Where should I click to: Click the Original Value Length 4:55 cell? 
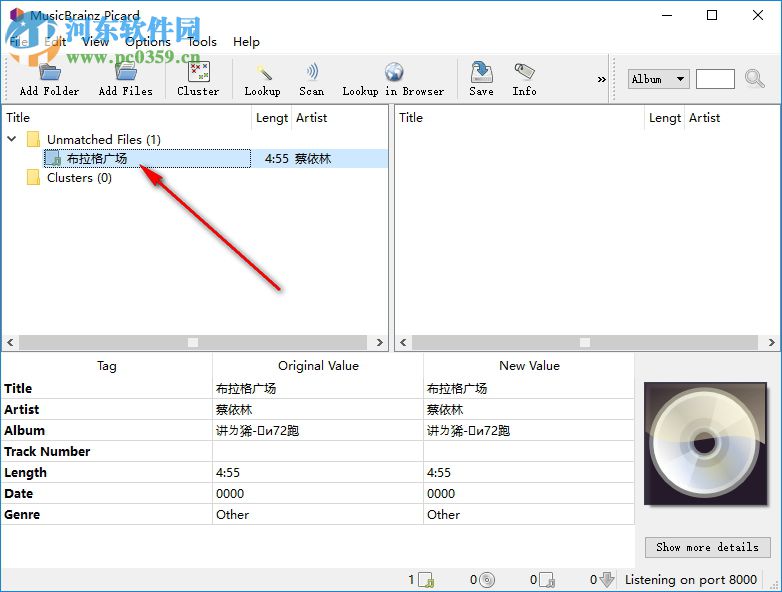[318, 472]
